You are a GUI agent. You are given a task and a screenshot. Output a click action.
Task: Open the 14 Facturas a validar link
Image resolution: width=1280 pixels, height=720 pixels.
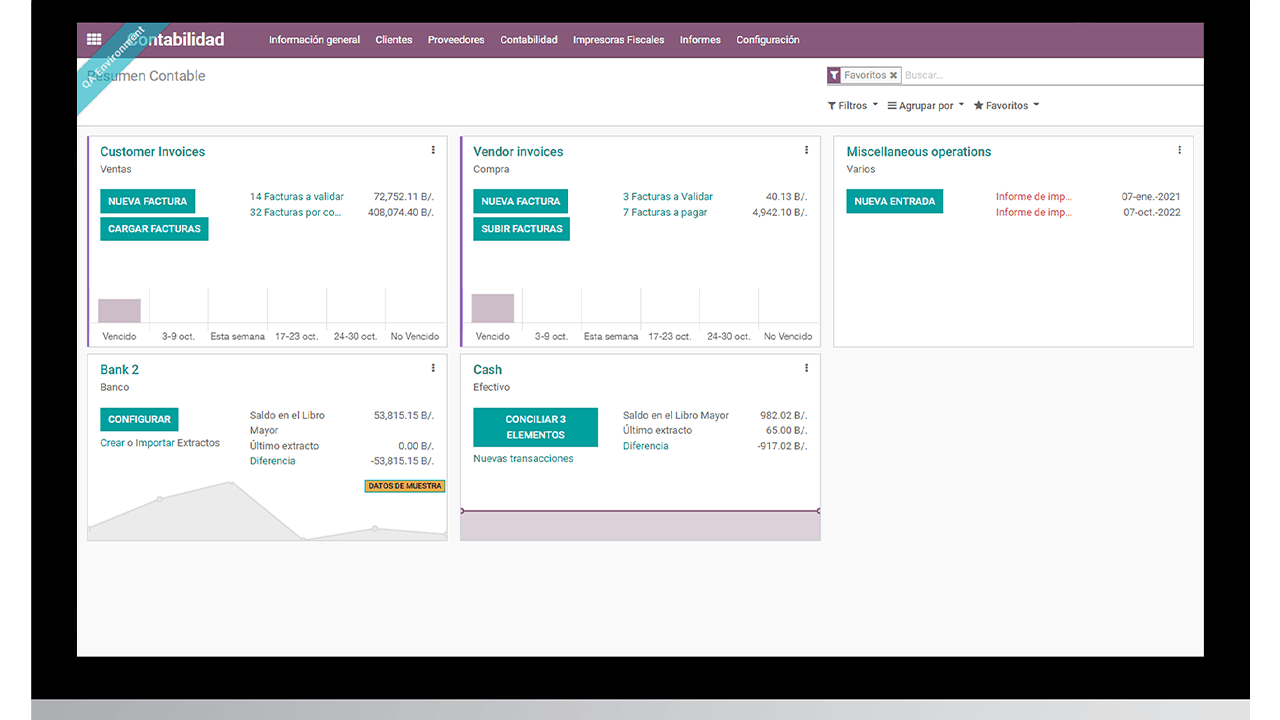click(297, 197)
